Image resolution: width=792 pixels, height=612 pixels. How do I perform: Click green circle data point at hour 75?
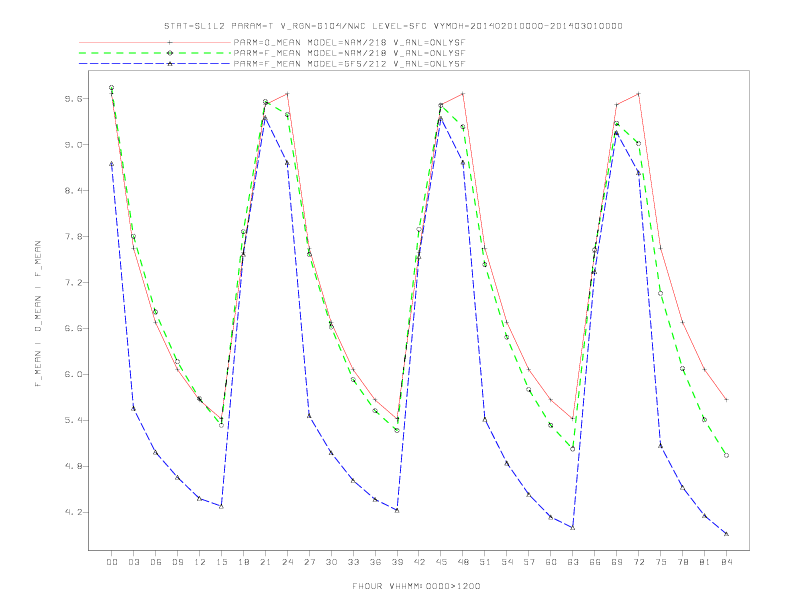click(x=660, y=293)
